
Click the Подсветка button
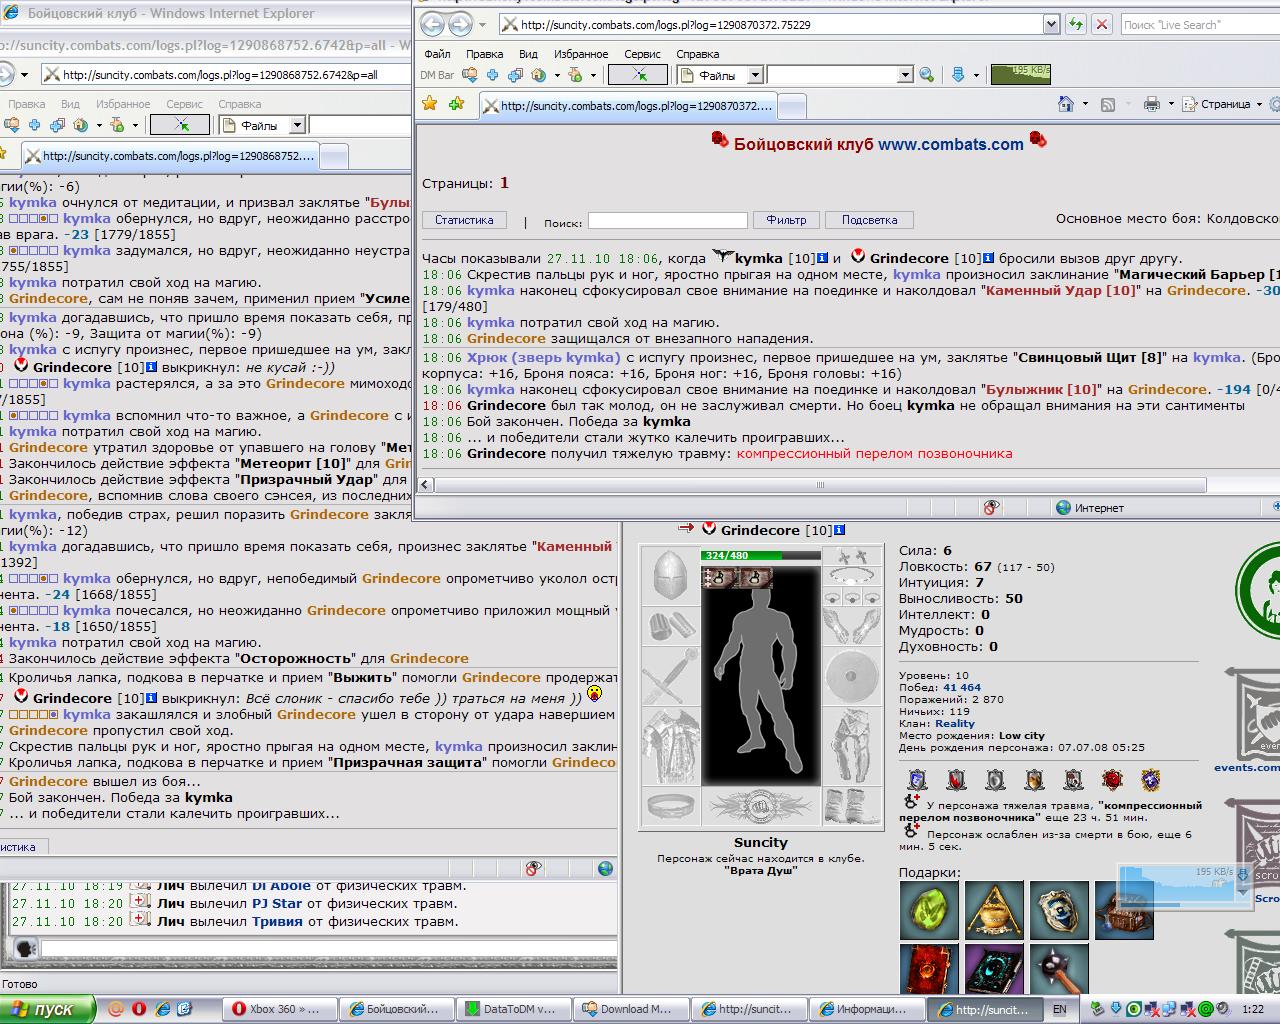869,220
